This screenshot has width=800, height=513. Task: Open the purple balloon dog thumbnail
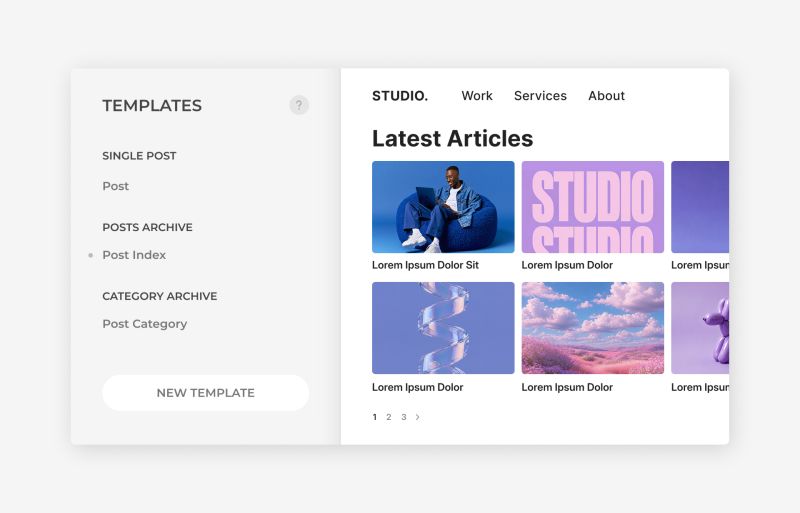(700, 328)
